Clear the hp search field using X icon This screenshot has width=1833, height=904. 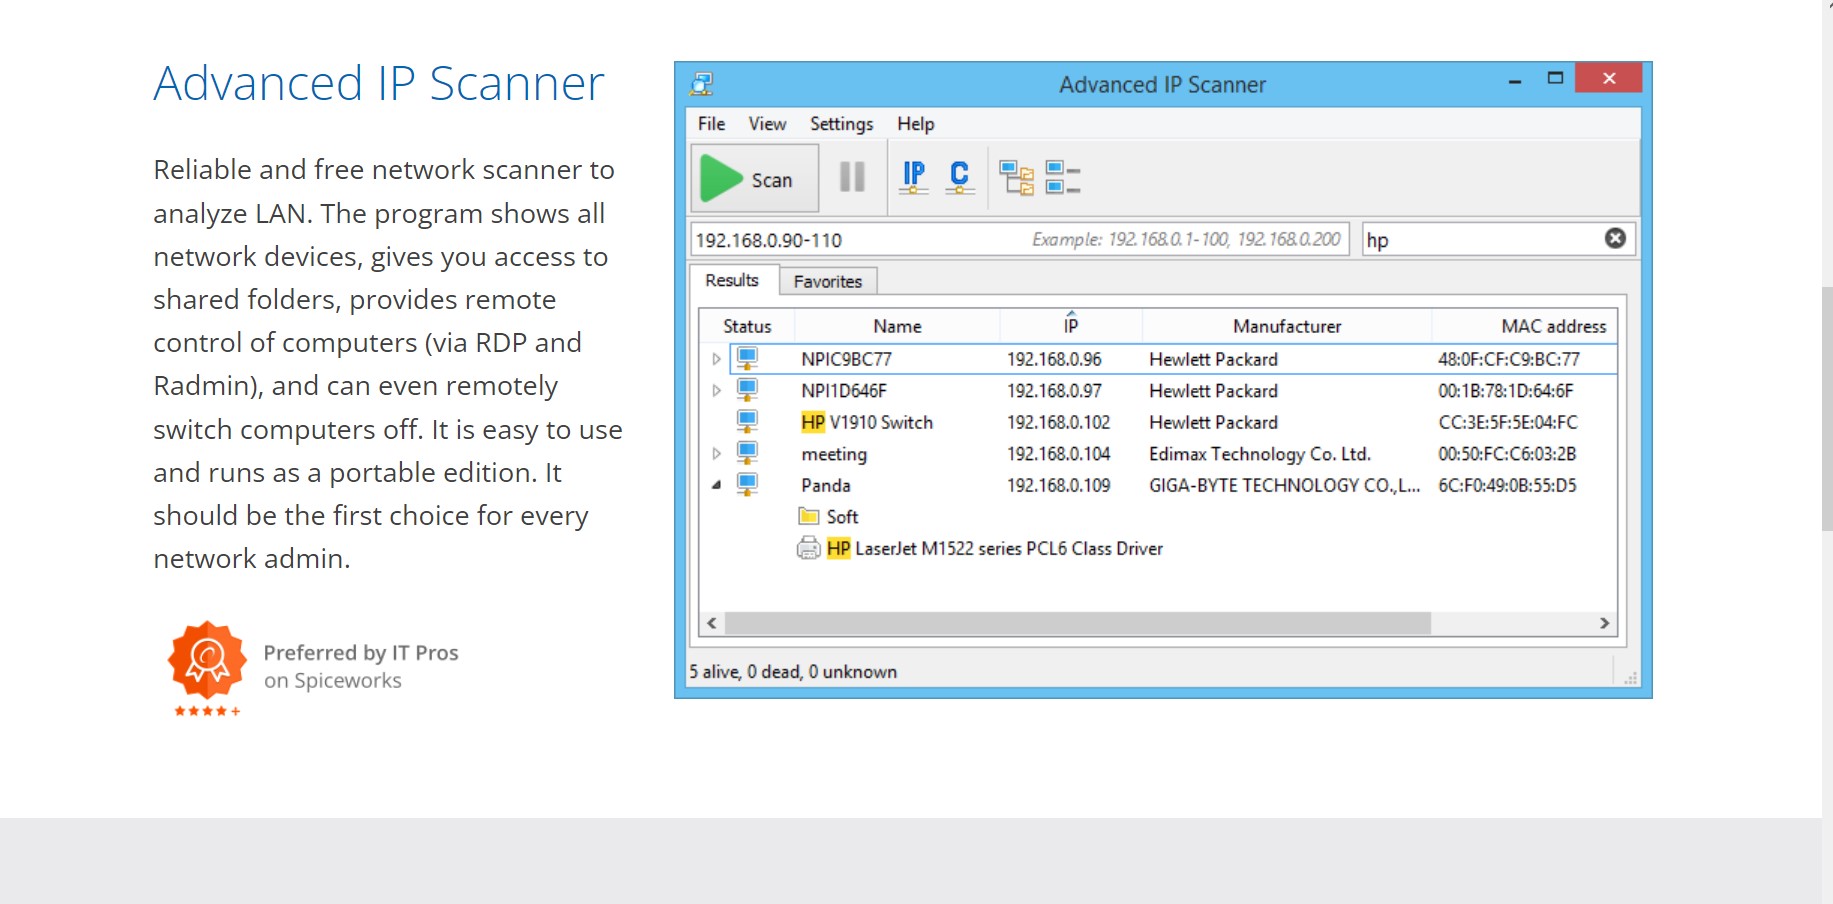pyautogui.click(x=1615, y=238)
